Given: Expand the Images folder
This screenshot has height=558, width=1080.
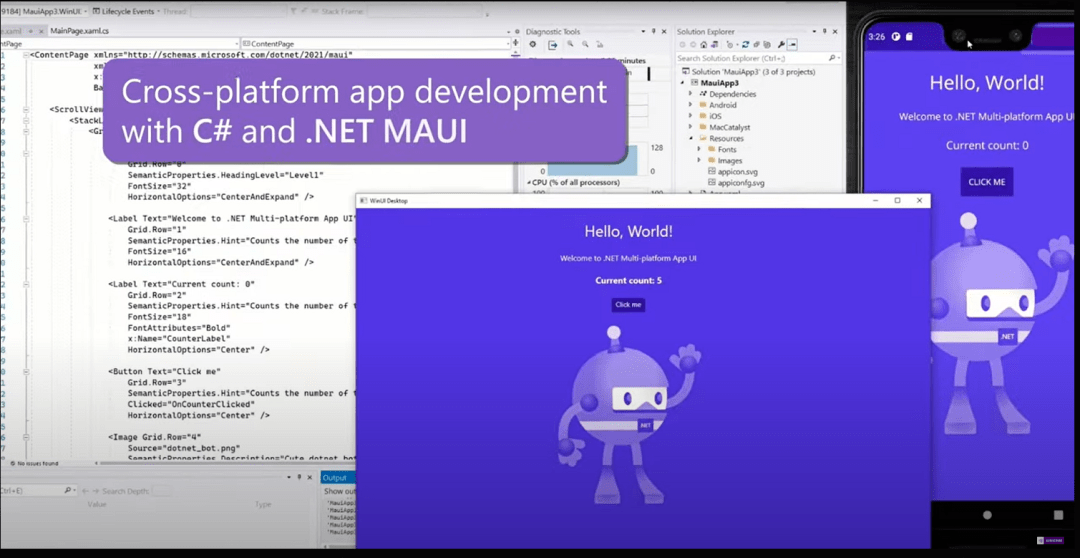Looking at the screenshot, I should (699, 160).
